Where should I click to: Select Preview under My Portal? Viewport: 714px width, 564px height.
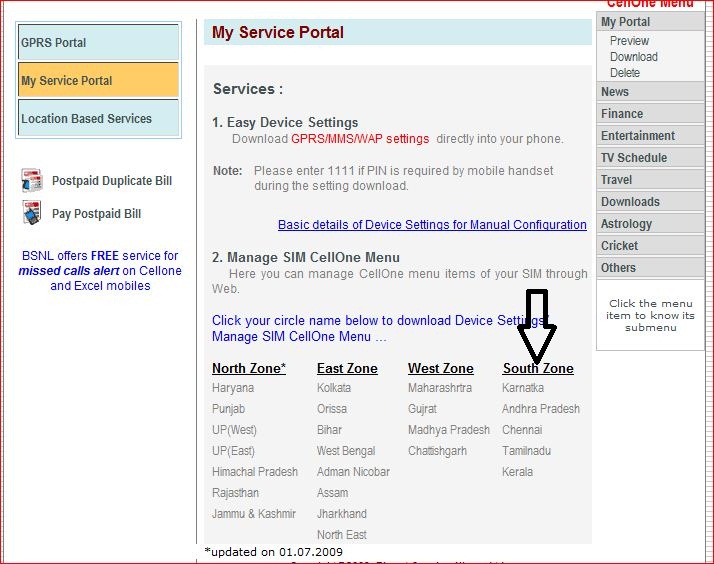tap(629, 41)
